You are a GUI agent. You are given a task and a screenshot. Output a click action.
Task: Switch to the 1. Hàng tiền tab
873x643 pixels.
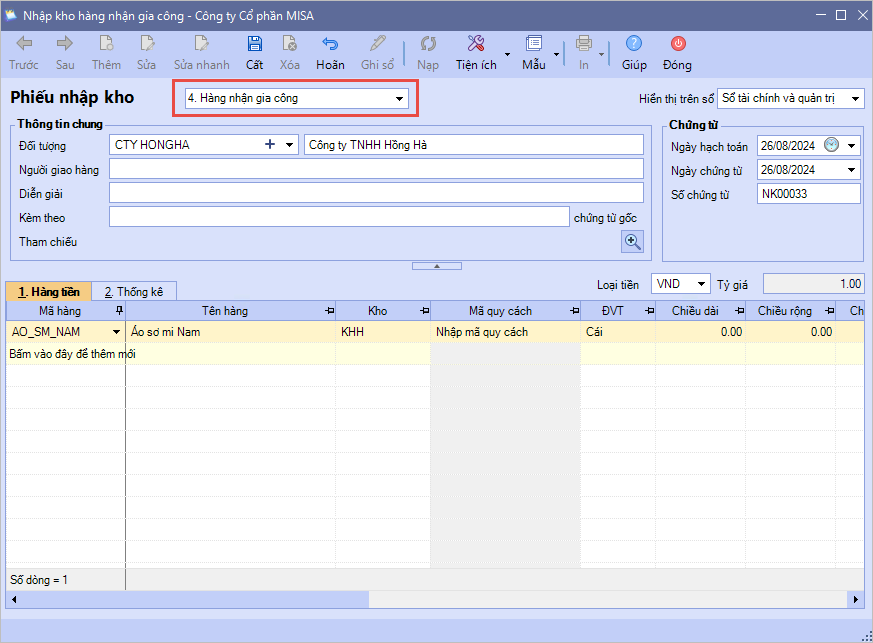48,292
